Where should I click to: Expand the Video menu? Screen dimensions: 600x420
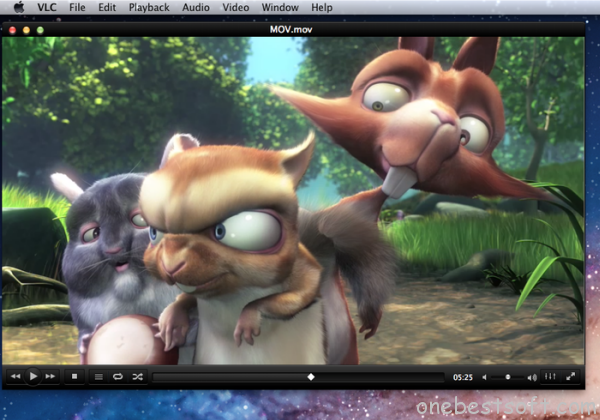click(x=237, y=8)
